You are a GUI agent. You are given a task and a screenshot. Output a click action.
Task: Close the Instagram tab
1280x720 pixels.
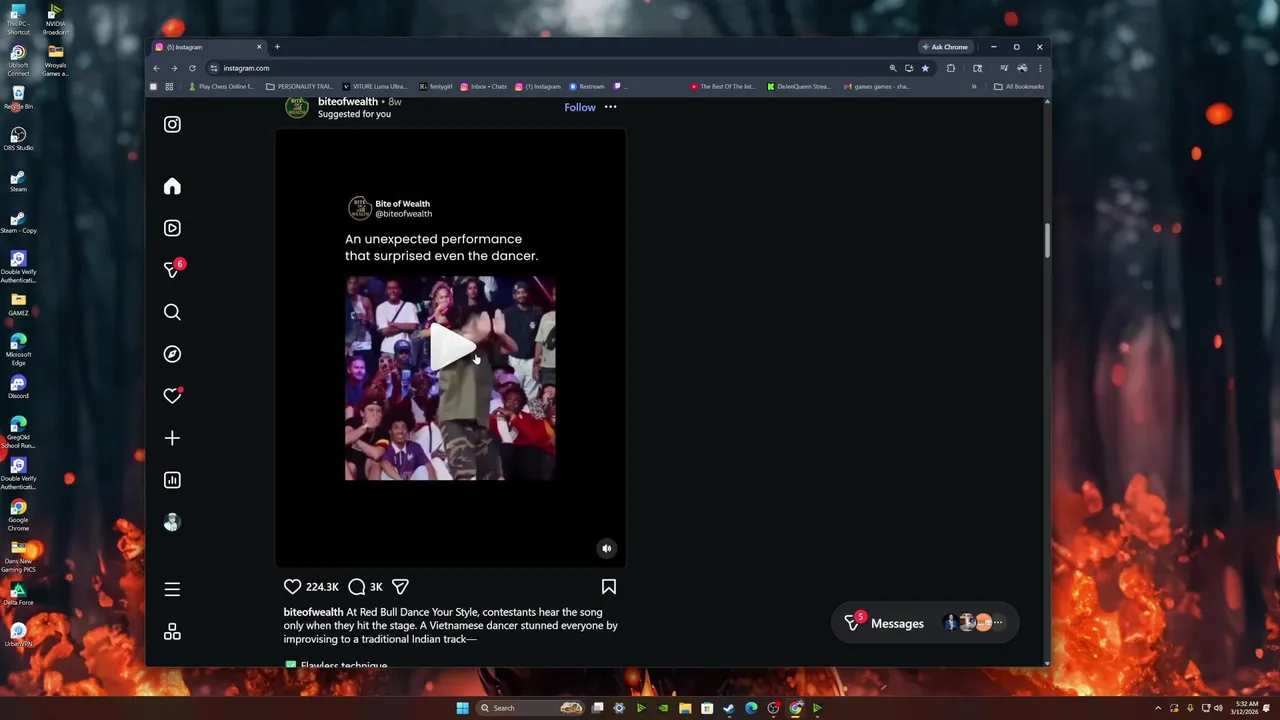[x=259, y=47]
